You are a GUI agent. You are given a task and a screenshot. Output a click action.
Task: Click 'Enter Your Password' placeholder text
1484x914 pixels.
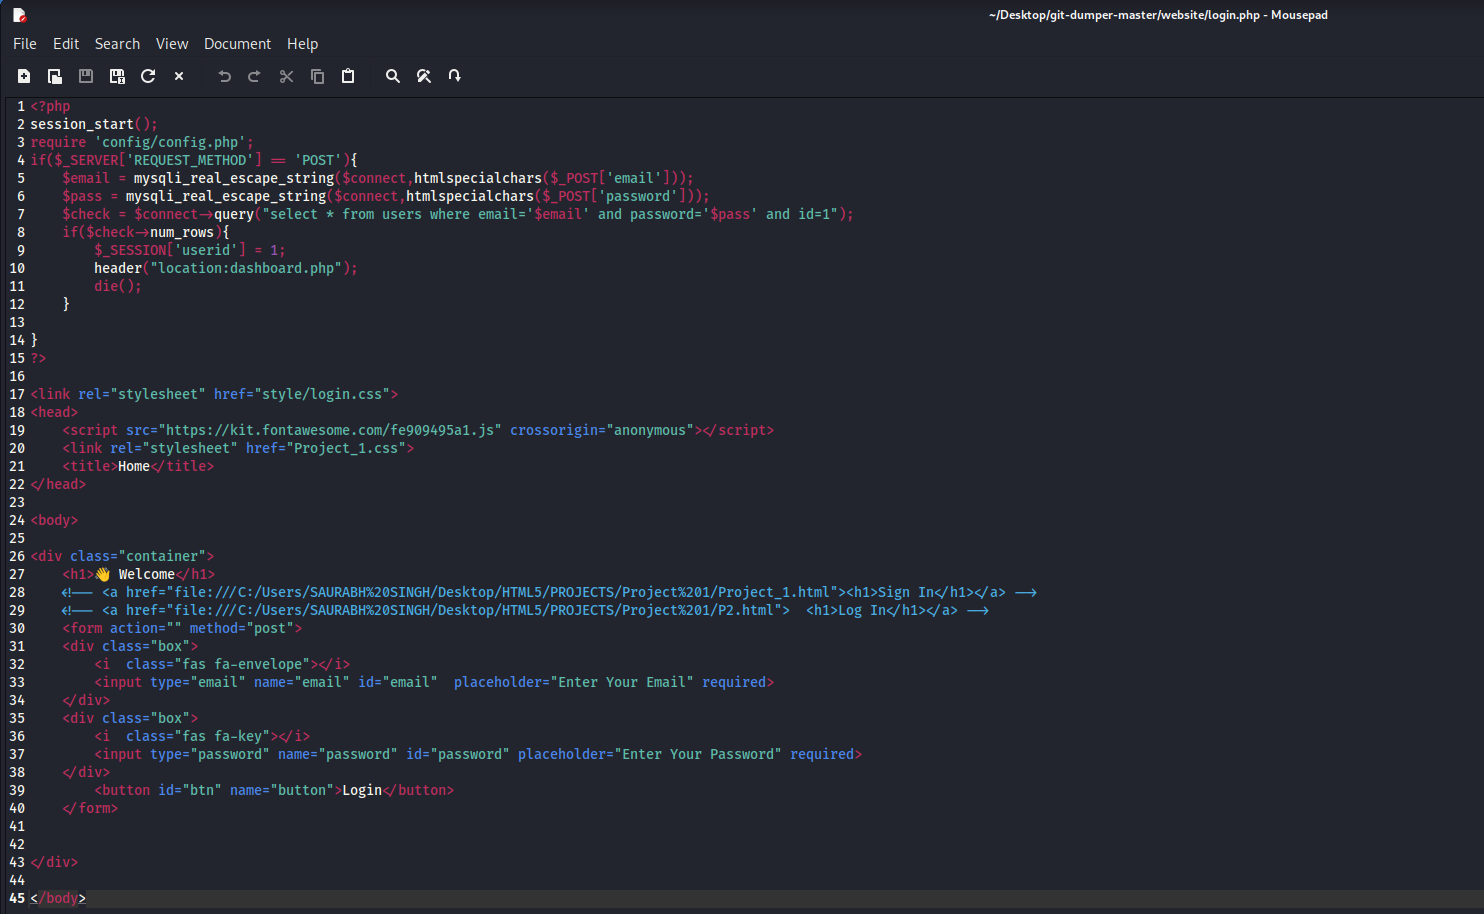(x=698, y=754)
